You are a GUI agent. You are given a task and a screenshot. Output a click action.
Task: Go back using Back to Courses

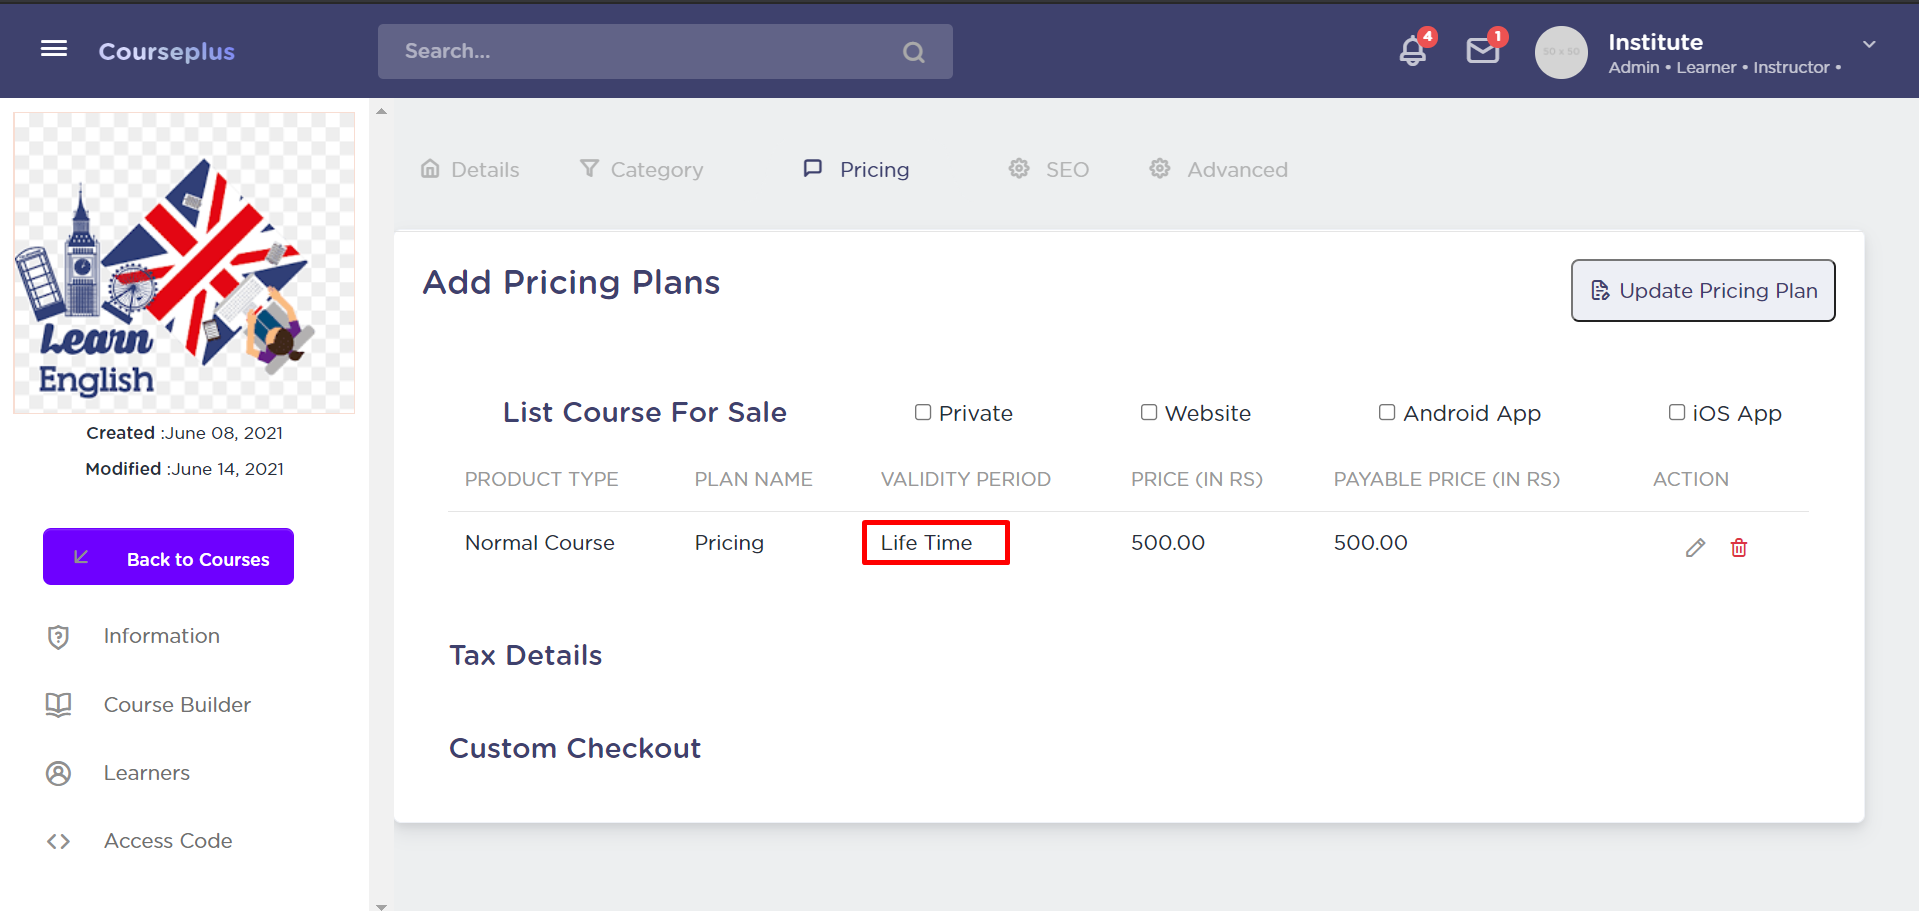tap(168, 557)
